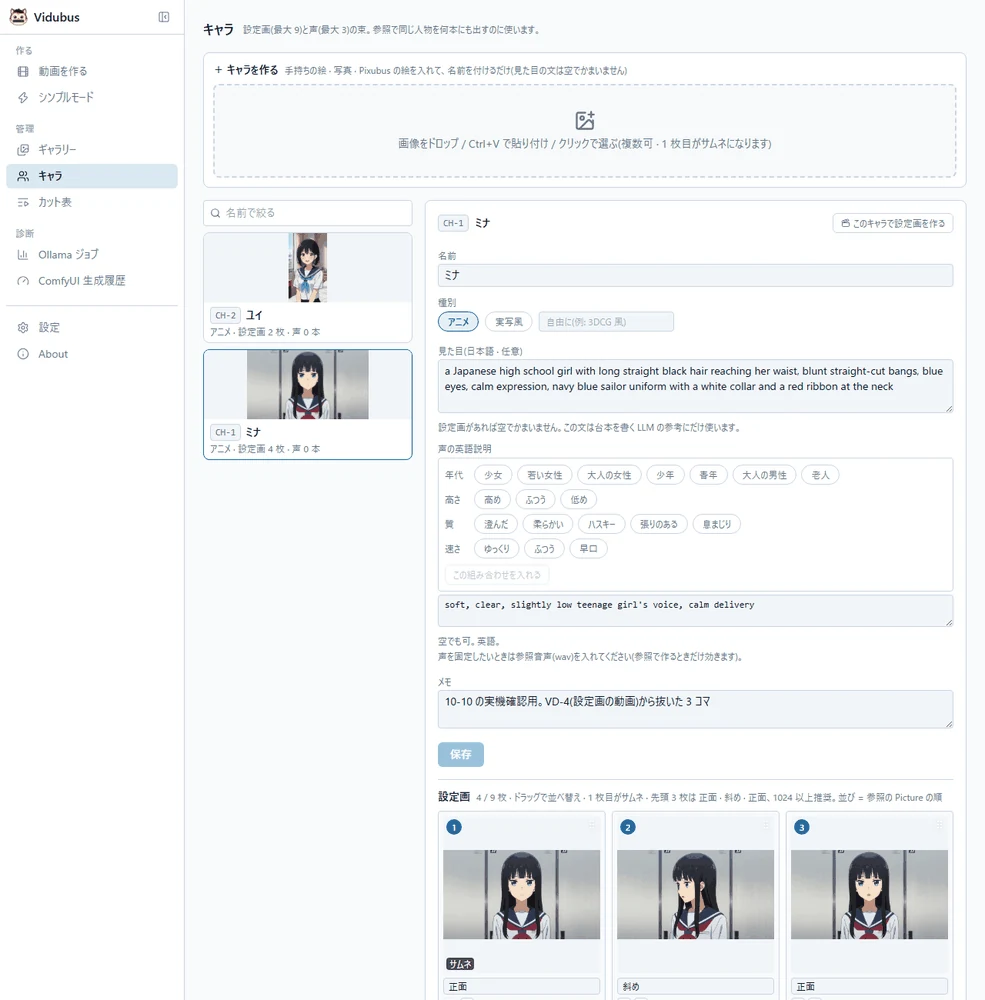This screenshot has height=1000, width=985.
Task: Select the CH-2 ユイ character card
Action: [307, 288]
